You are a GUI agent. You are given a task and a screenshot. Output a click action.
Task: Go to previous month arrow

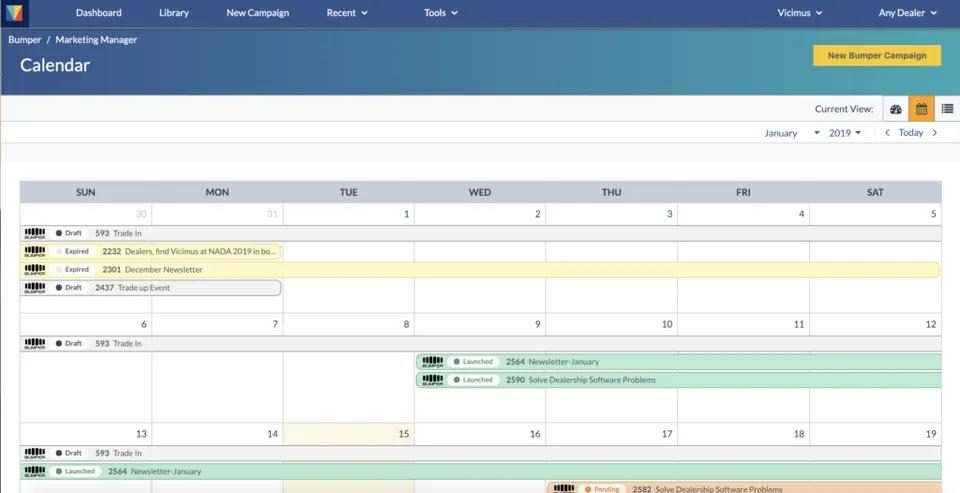(x=887, y=133)
